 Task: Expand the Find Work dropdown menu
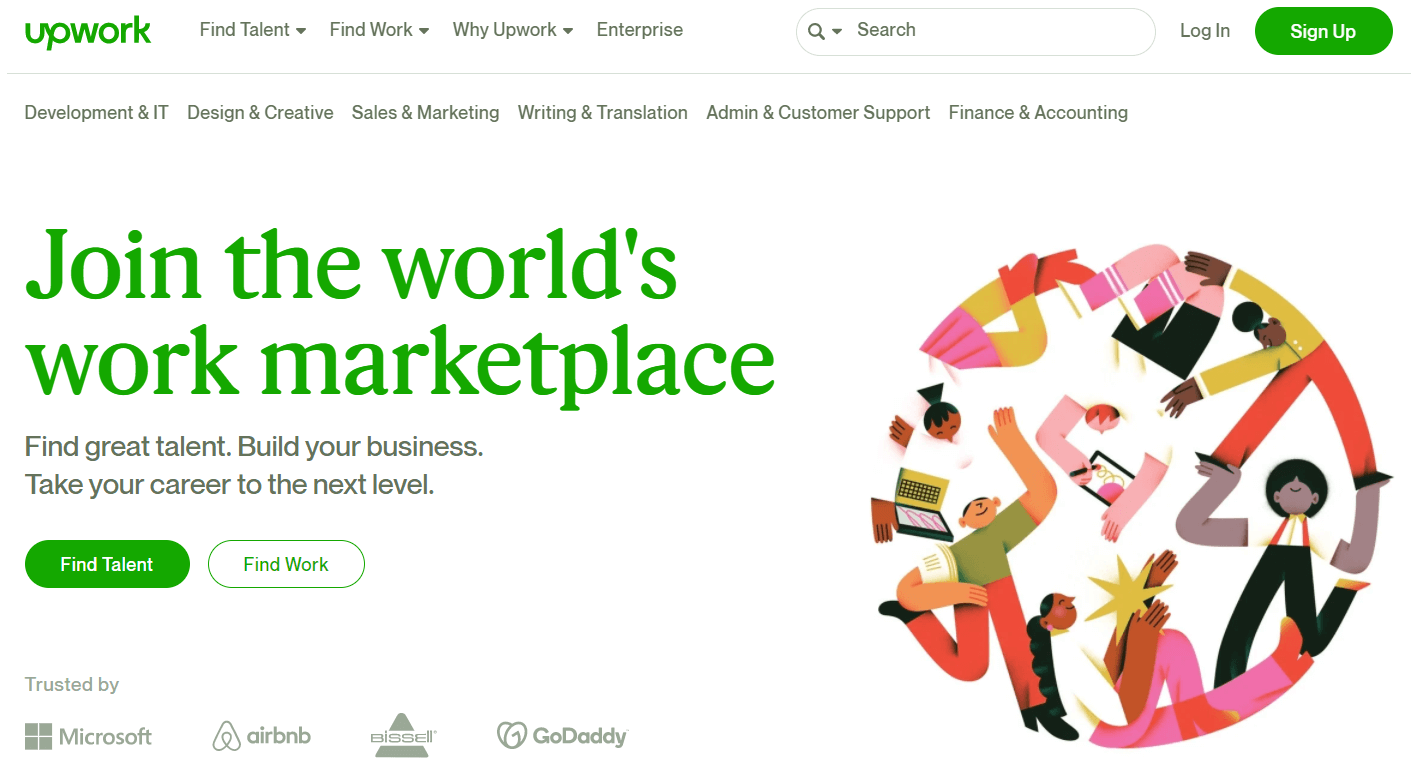click(x=379, y=30)
